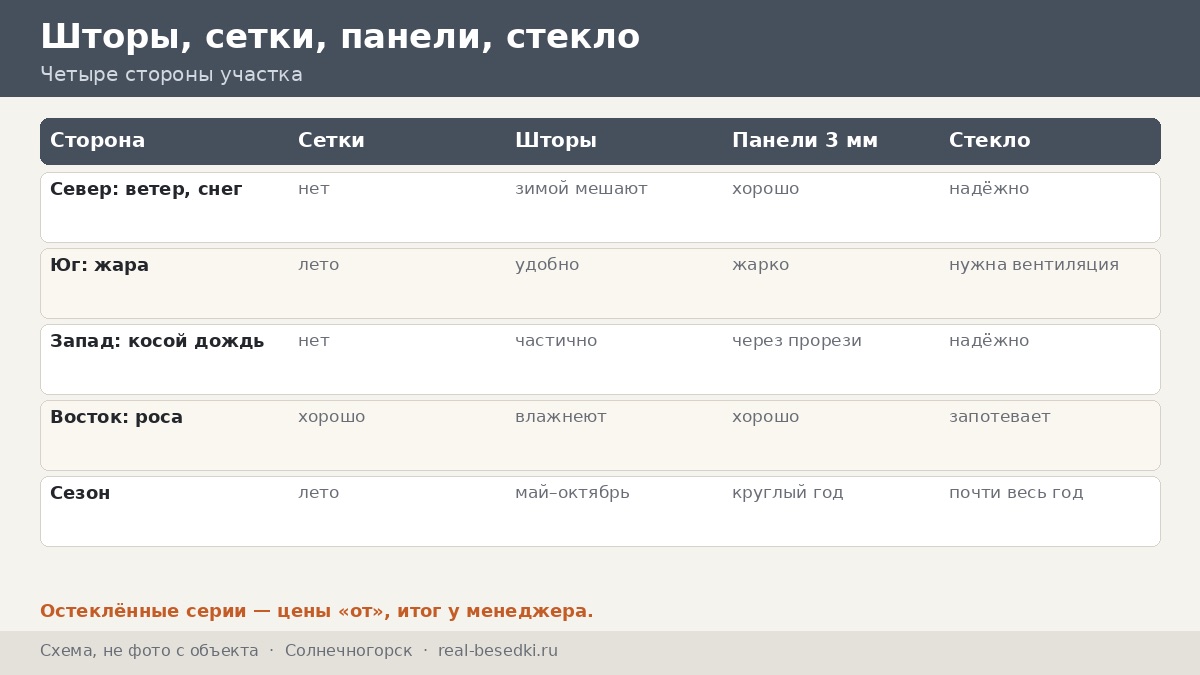Image resolution: width=1200 pixels, height=675 pixels.
Task: Click the cell "почти весь год"
Action: 1016,493
